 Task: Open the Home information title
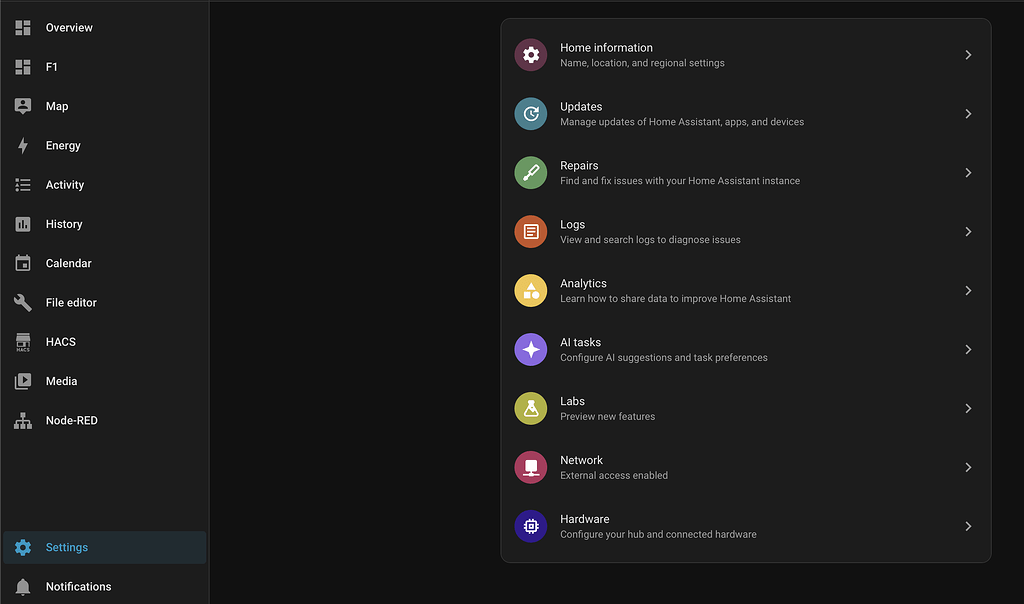[x=606, y=48]
